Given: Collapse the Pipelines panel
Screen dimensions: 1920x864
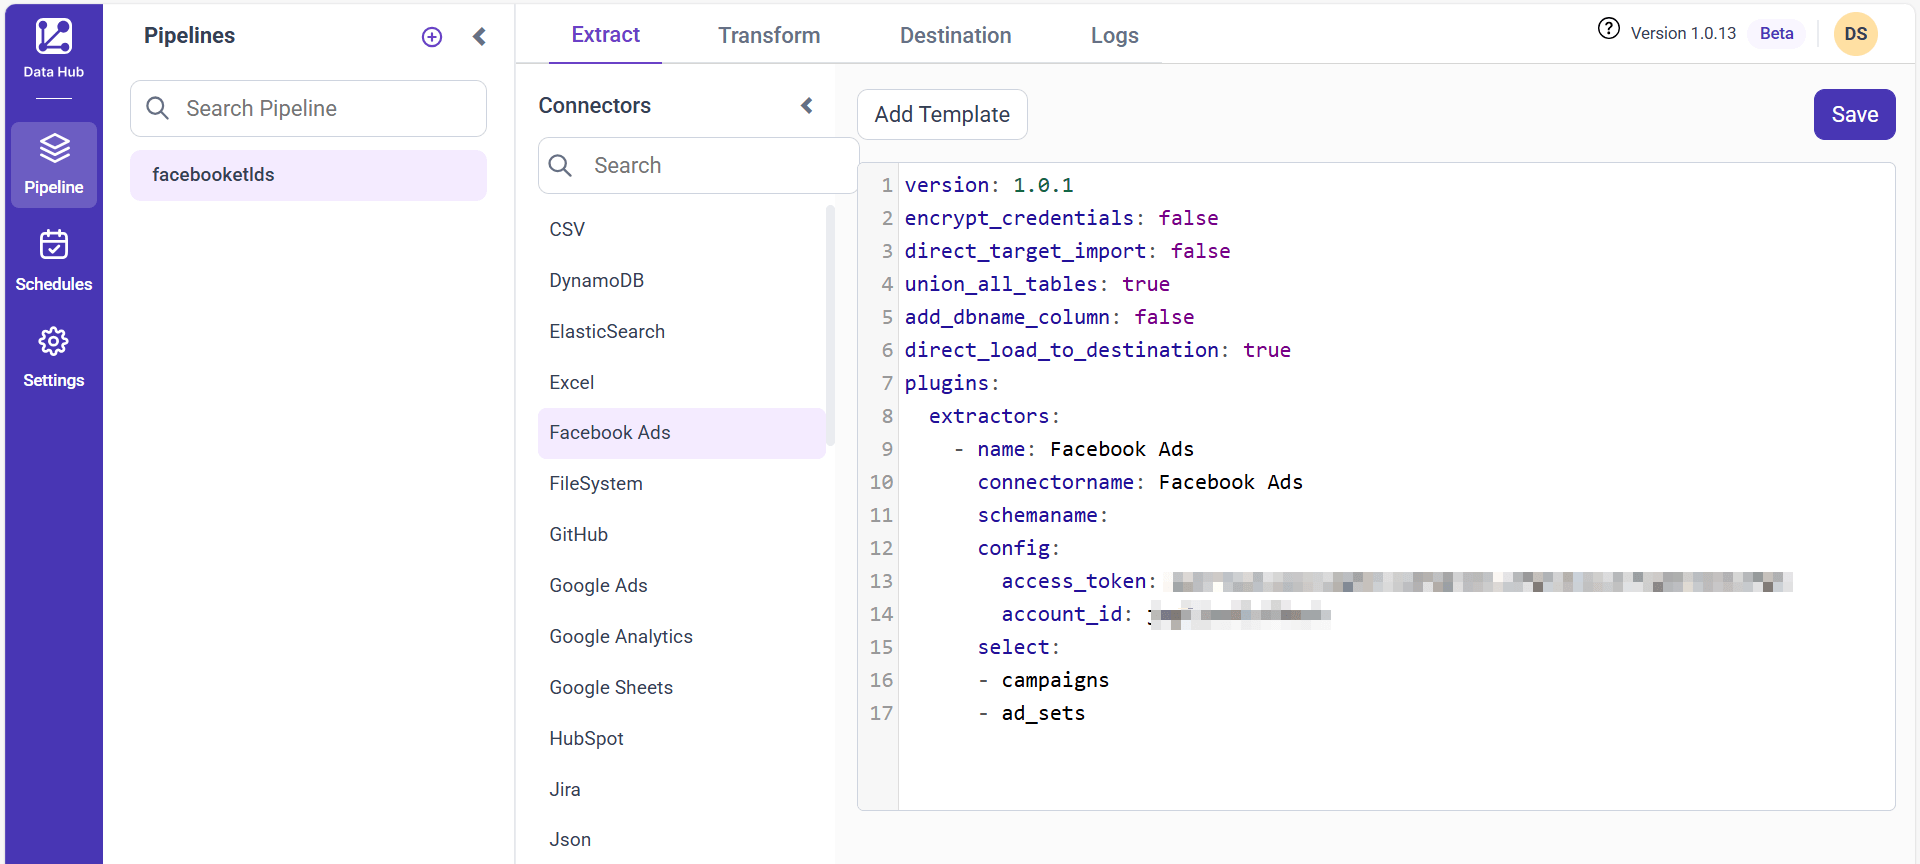Looking at the screenshot, I should tap(479, 37).
